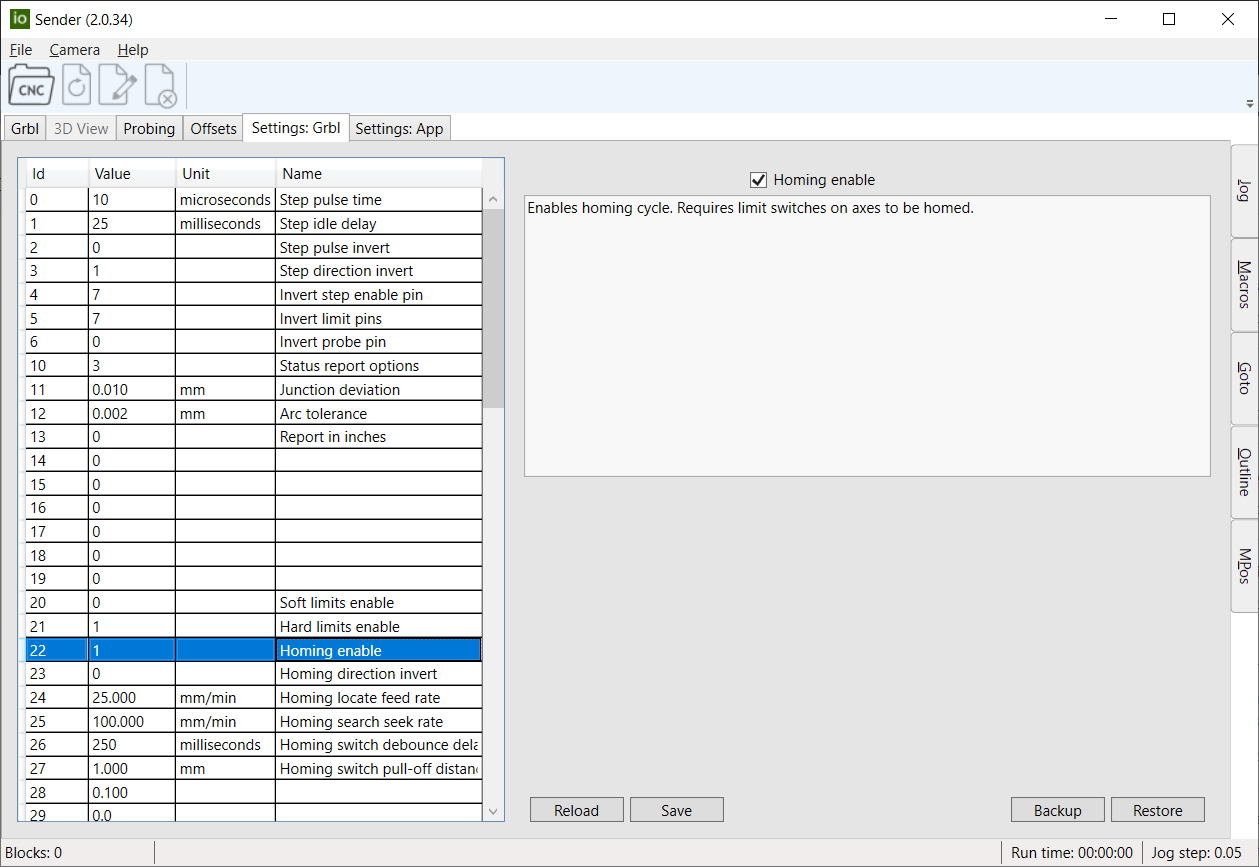The height and width of the screenshot is (867, 1259).
Task: Click the toolbar overflow arrow at right
Action: click(1249, 104)
